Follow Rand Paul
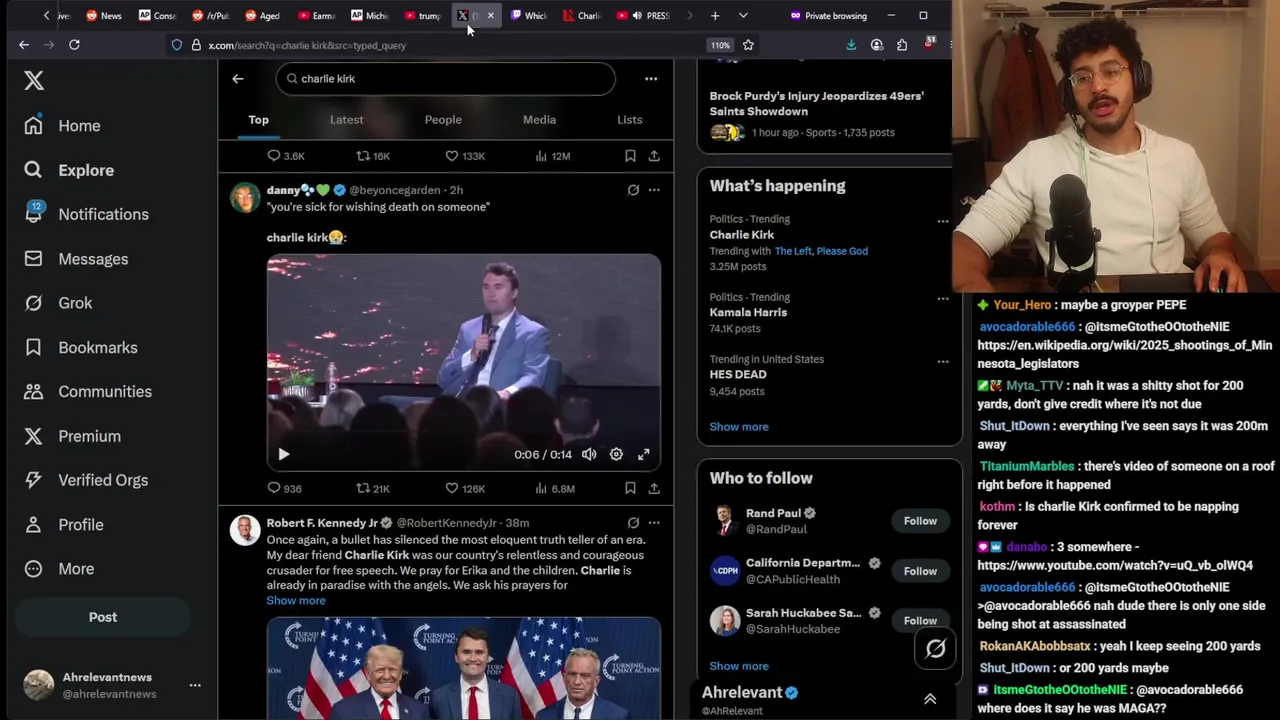Screen dimensions: 1280x720 tap(920, 521)
